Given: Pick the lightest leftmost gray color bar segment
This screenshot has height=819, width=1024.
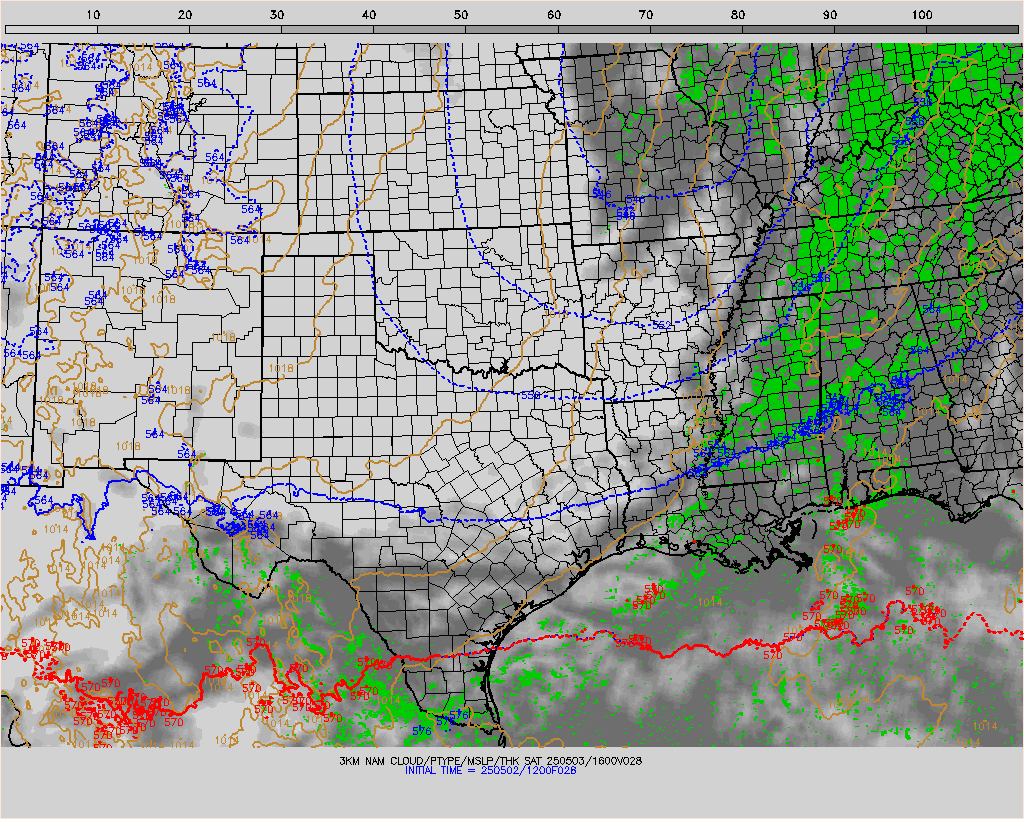Looking at the screenshot, I should [51, 29].
